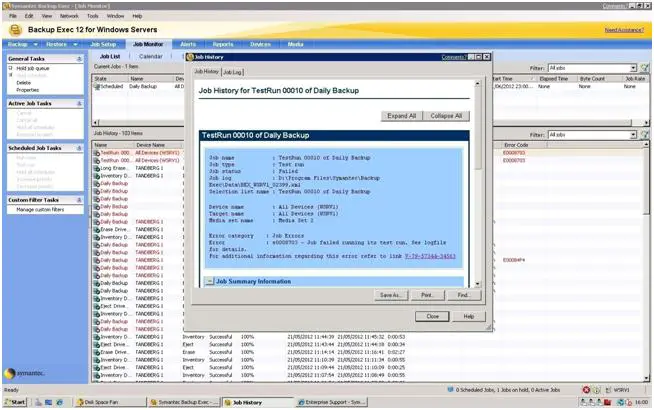
Task: Toggle the Hold job queue checkbox
Action: 11,68
